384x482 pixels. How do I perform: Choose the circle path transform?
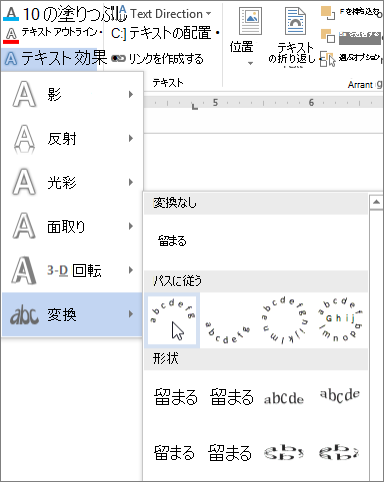[284, 321]
